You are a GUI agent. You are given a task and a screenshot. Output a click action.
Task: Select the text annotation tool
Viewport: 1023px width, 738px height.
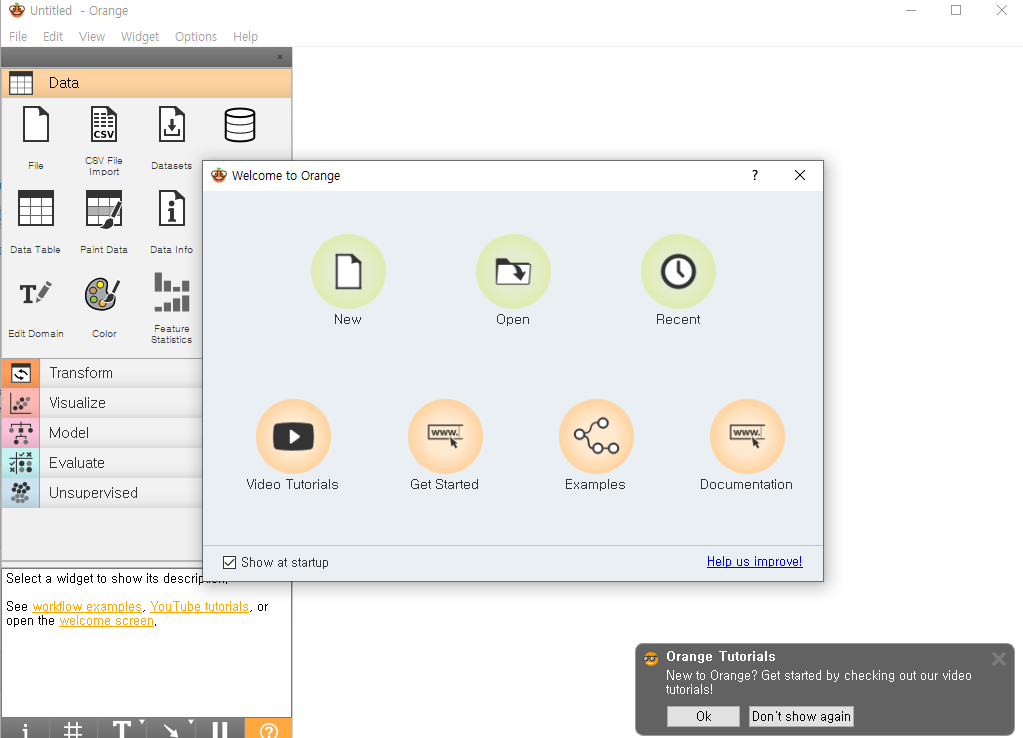click(x=121, y=729)
